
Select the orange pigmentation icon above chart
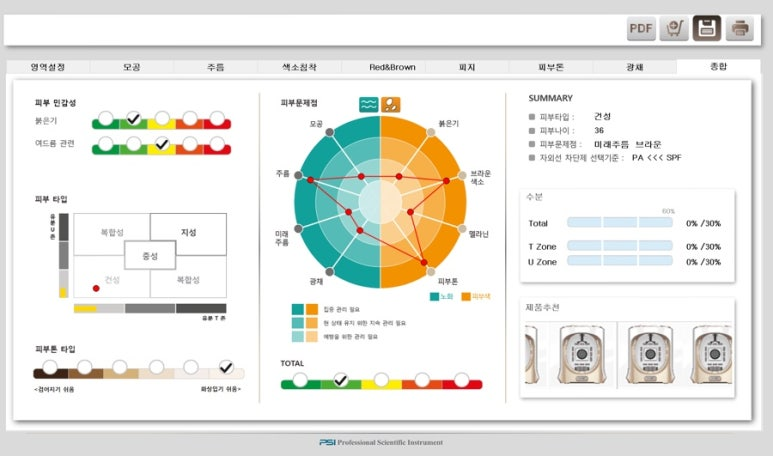tap(391, 103)
